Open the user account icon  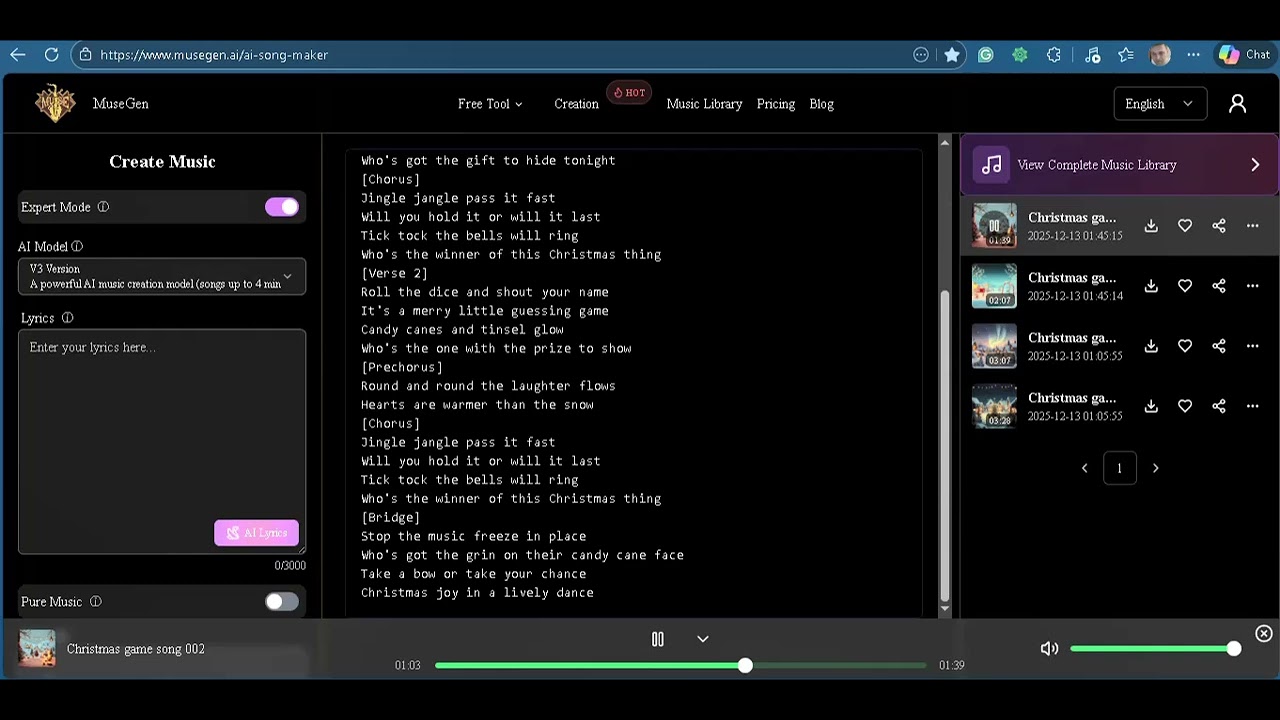[1237, 104]
